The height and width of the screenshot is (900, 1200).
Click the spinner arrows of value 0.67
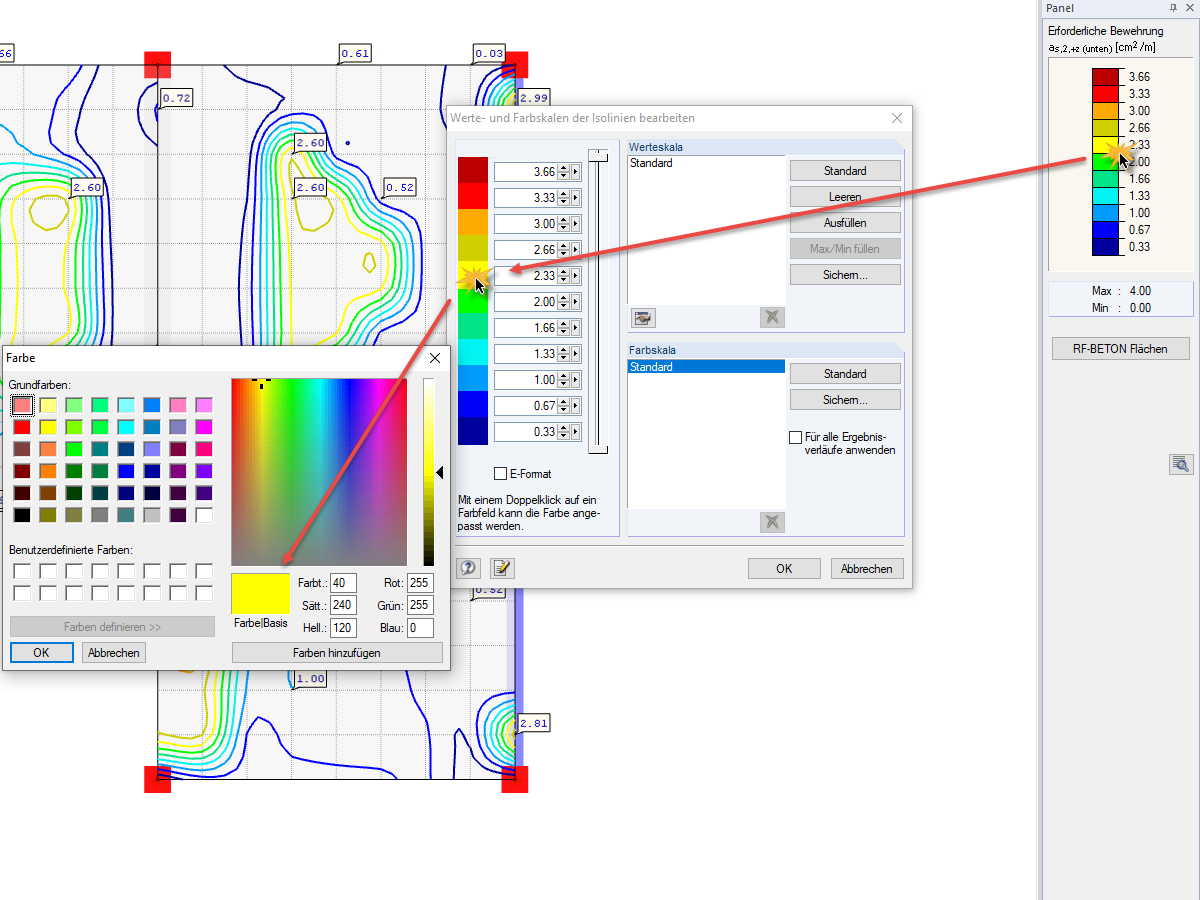(564, 406)
